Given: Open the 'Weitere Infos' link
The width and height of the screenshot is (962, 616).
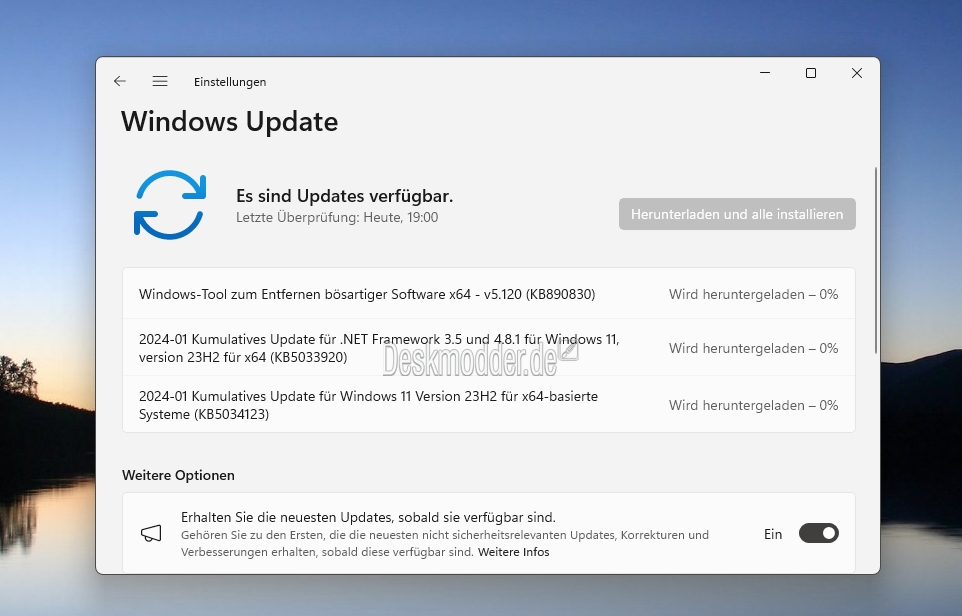Looking at the screenshot, I should pos(514,552).
